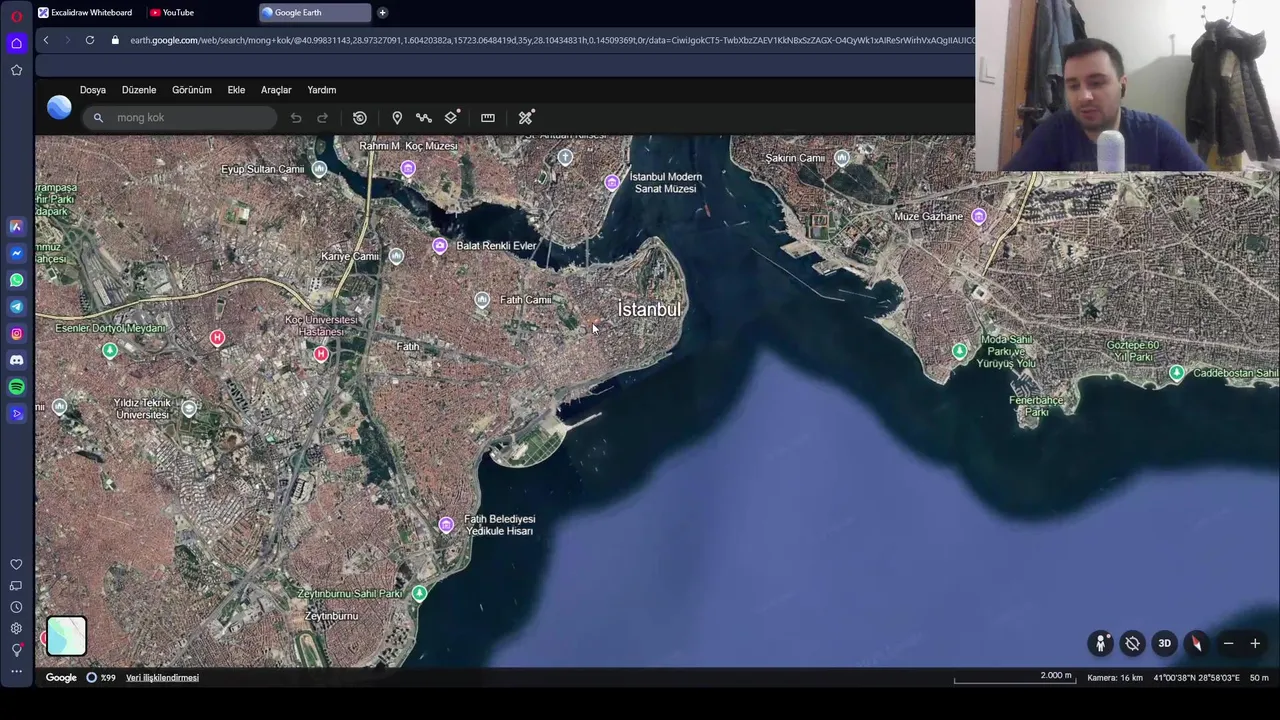The image size is (1280, 720).
Task: Add a placemark with pin icon
Action: pyautogui.click(x=397, y=118)
